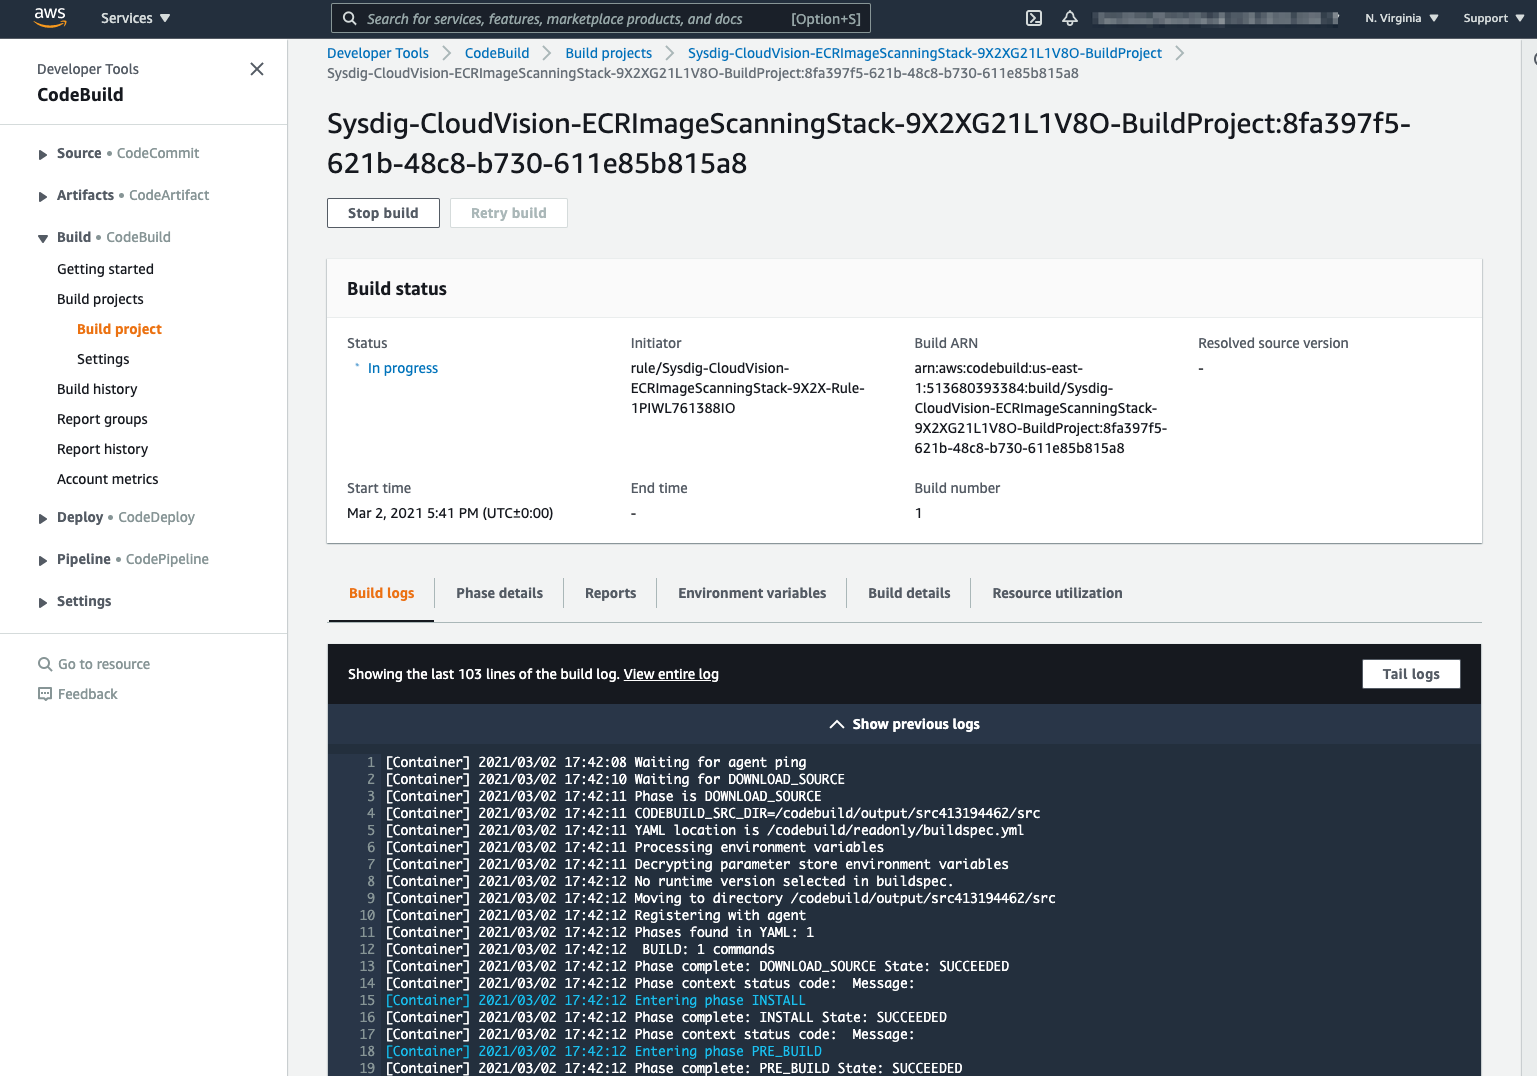Viewport: 1537px width, 1076px height.
Task: Open Settings under Build project
Action: 103,359
